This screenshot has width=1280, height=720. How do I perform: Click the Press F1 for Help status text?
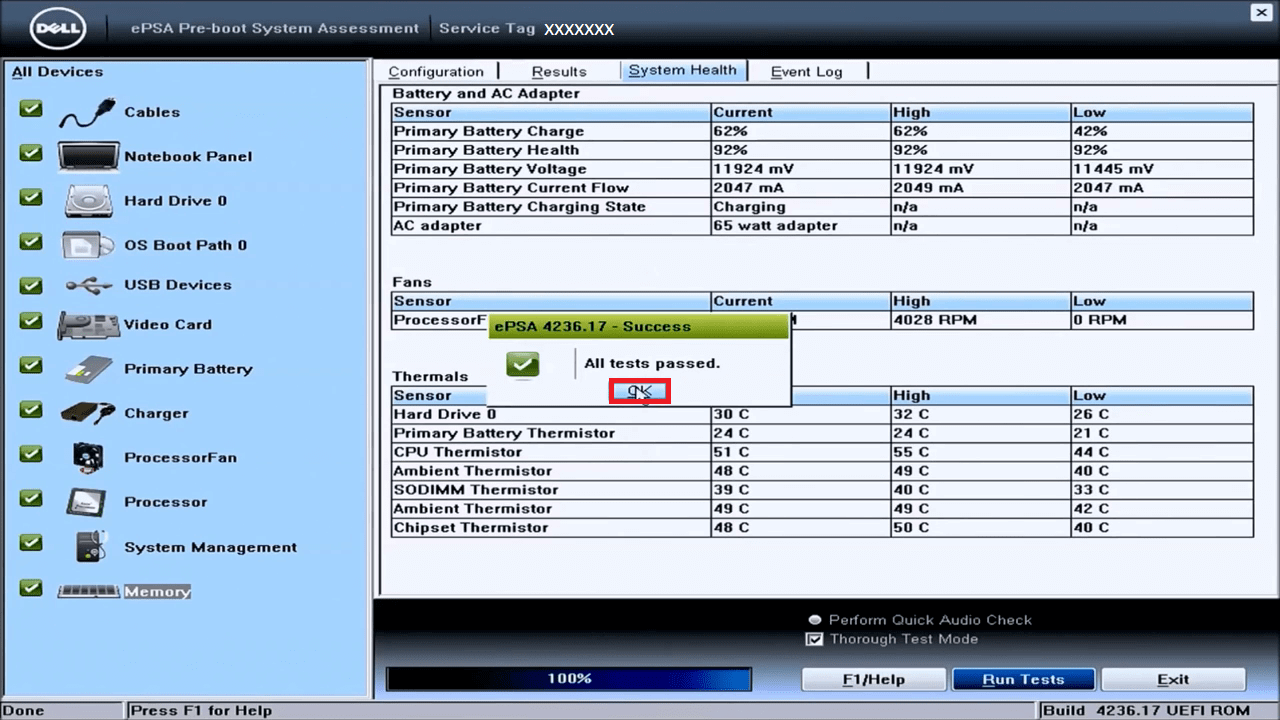point(201,710)
